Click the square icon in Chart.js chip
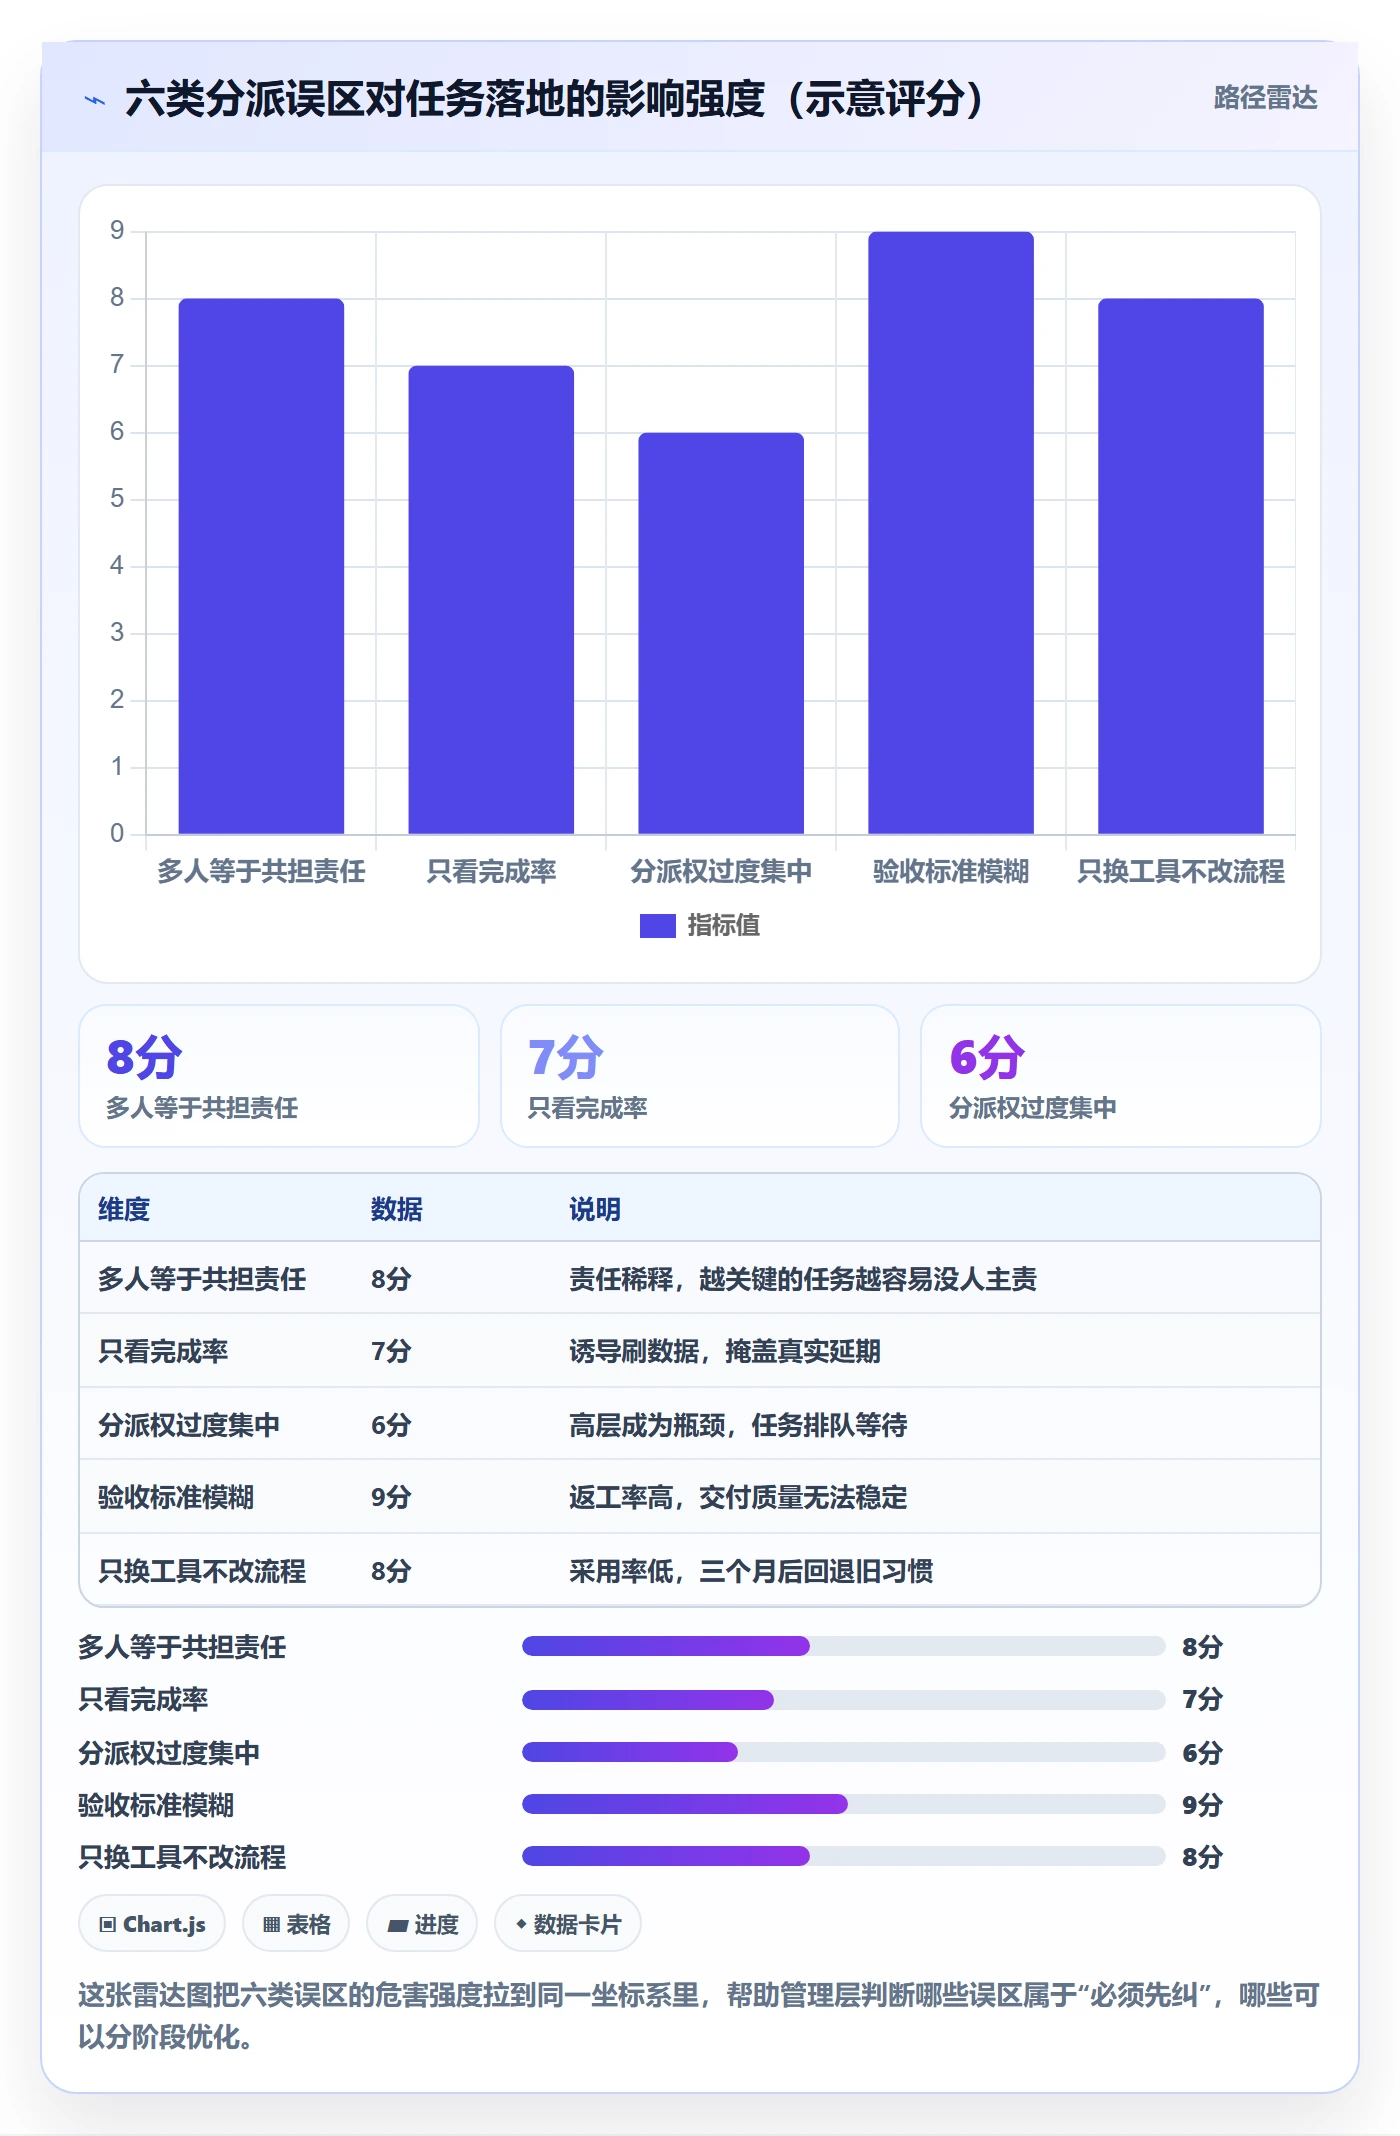Screen dimensions: 1400x2136 coord(108,1925)
